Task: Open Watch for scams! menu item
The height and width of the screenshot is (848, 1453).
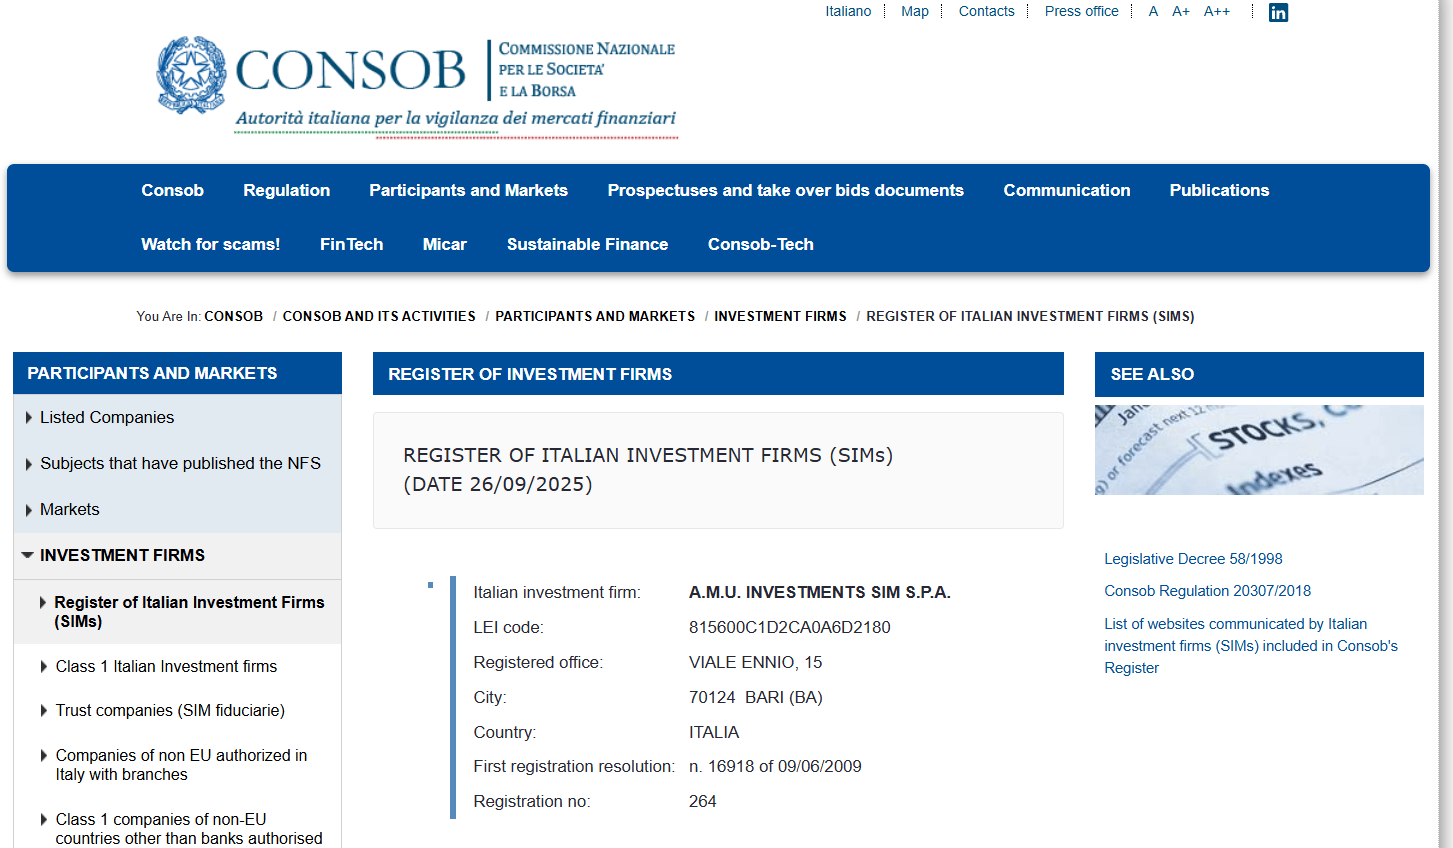Action: tap(210, 244)
